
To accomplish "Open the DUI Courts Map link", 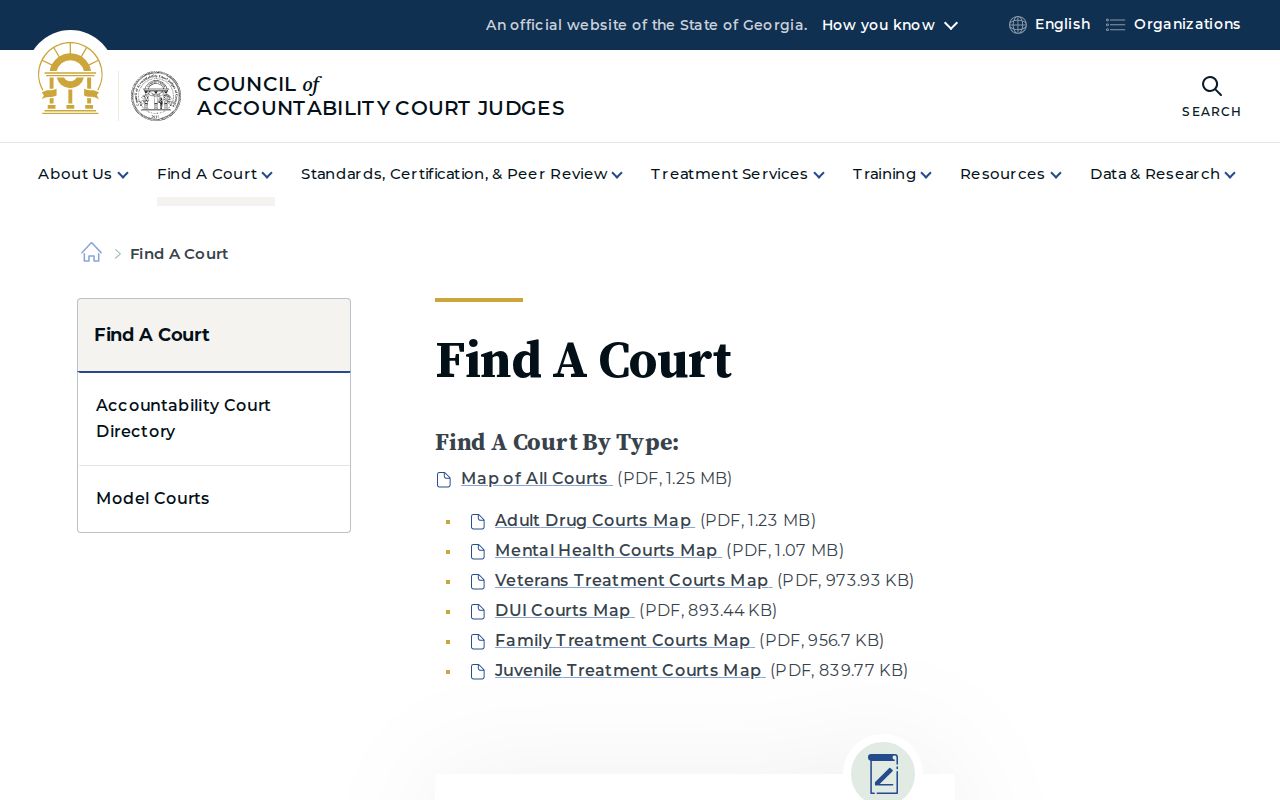I will click(x=563, y=610).
